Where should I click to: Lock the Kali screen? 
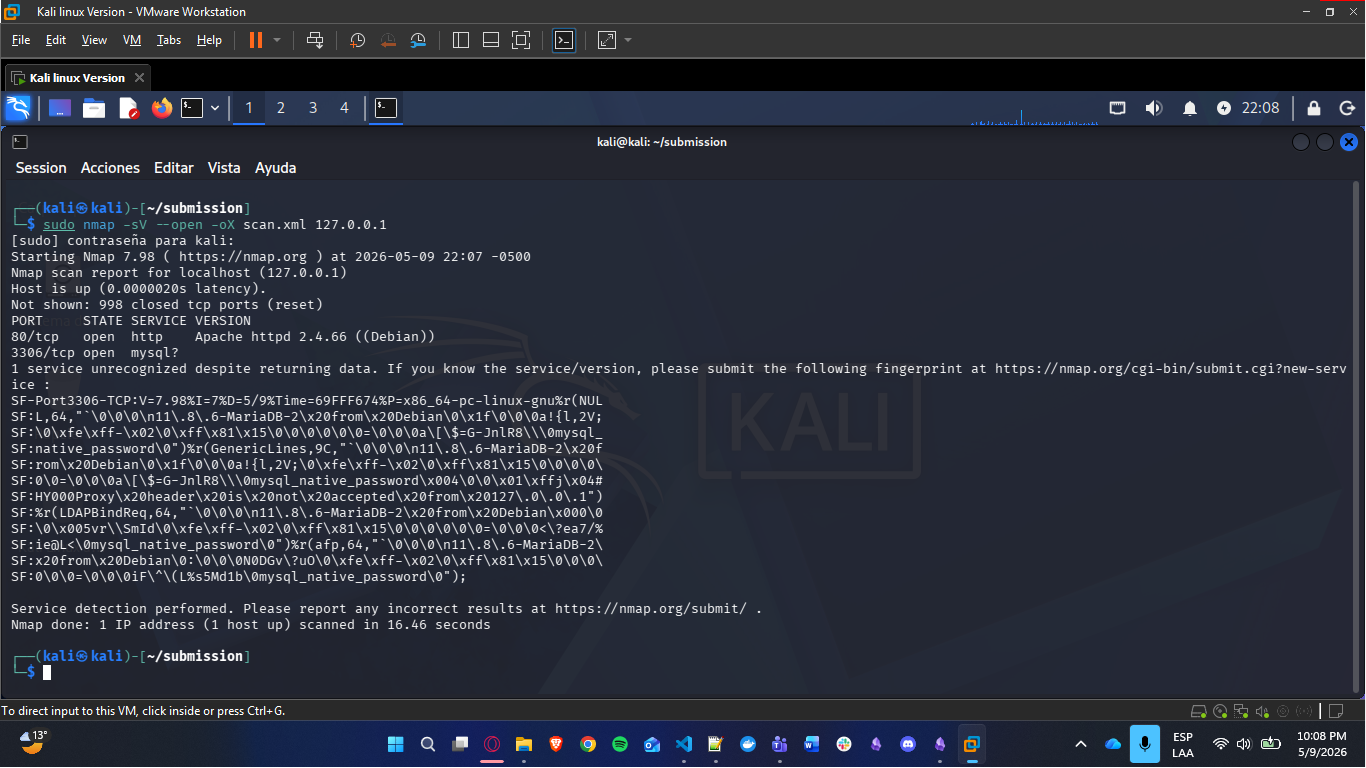pos(1314,108)
